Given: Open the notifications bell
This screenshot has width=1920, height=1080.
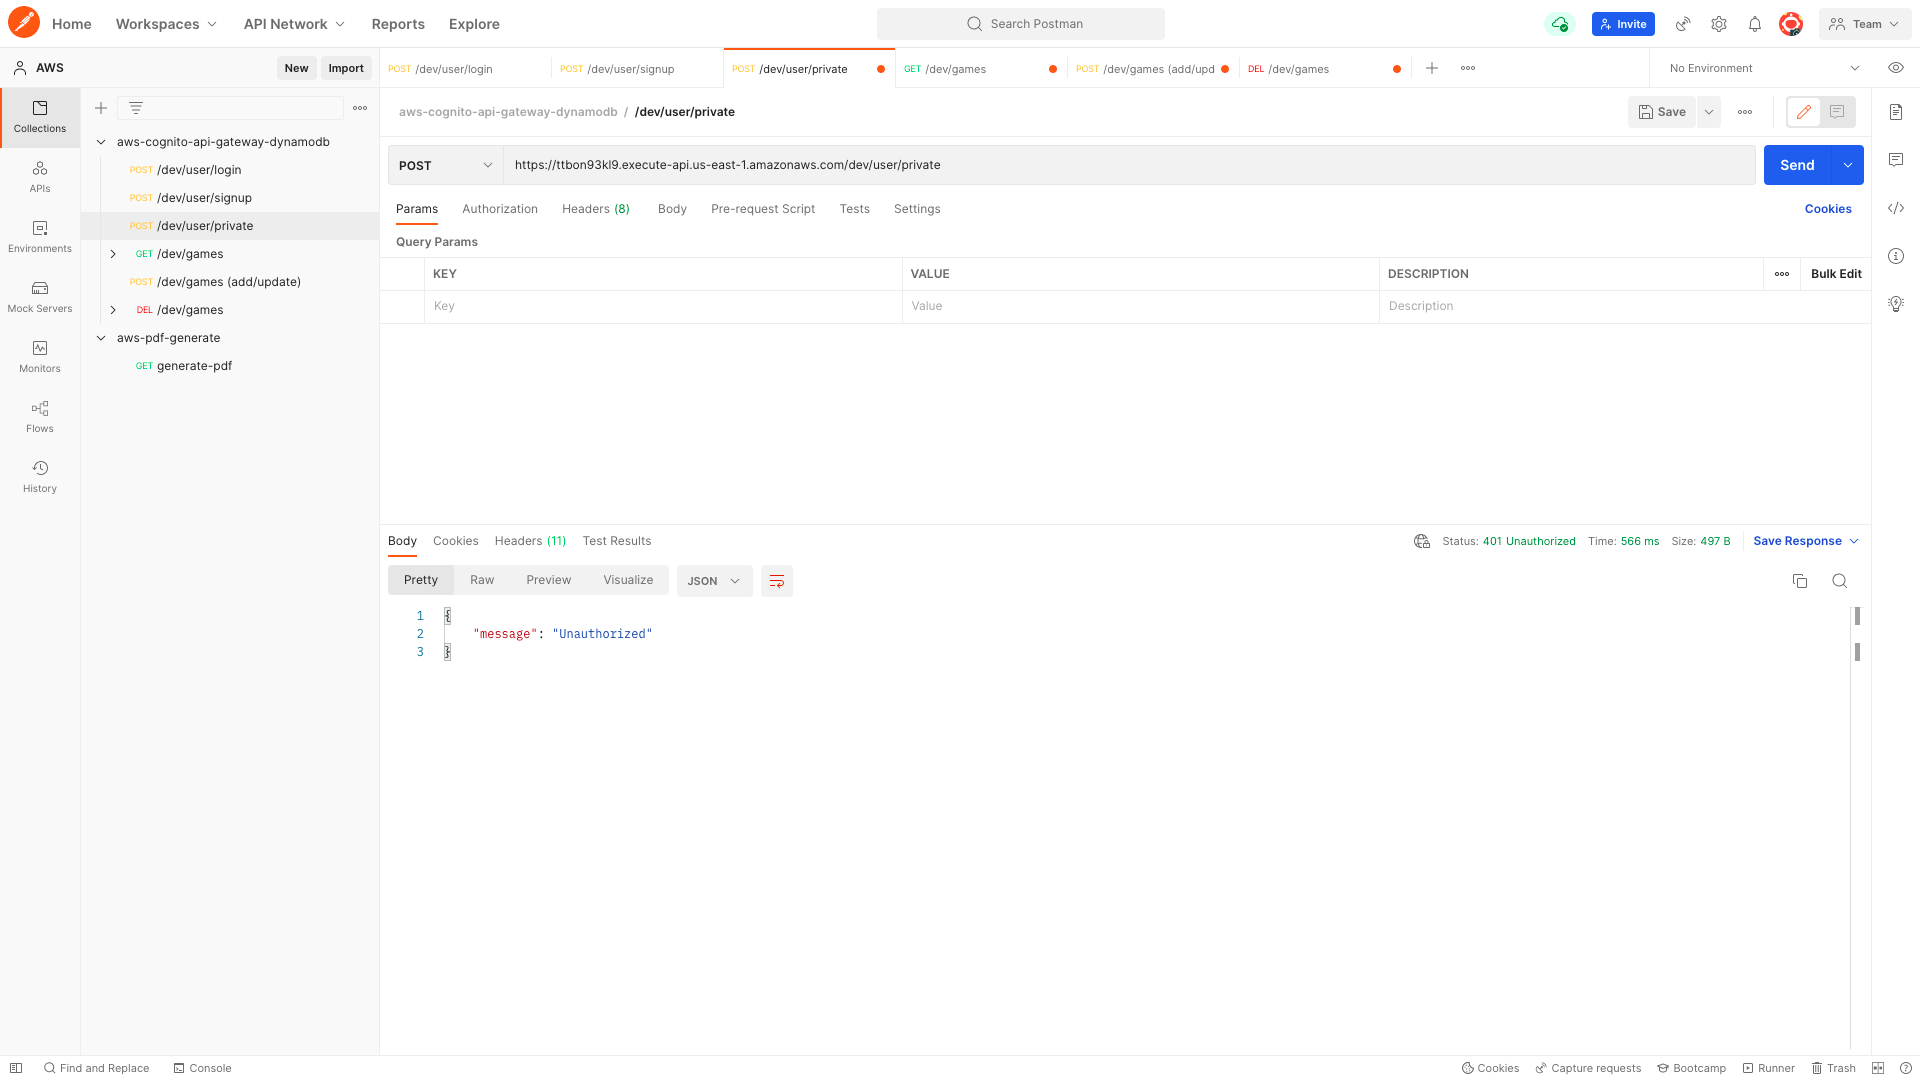Looking at the screenshot, I should click(x=1754, y=24).
